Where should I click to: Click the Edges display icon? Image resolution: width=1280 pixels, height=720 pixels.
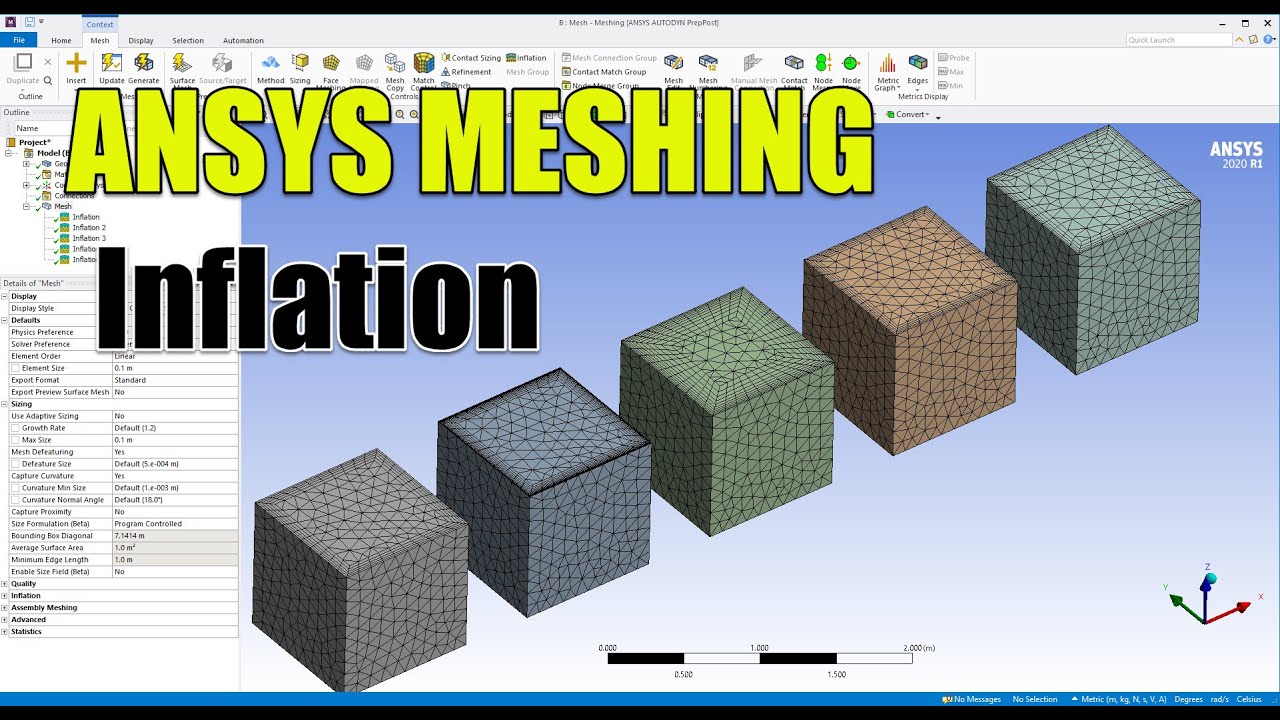click(918, 64)
